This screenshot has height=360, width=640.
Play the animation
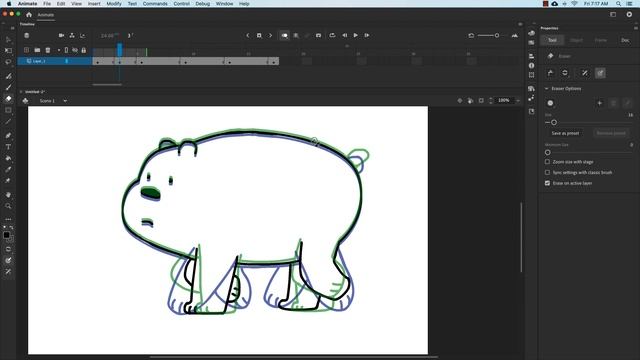point(356,36)
